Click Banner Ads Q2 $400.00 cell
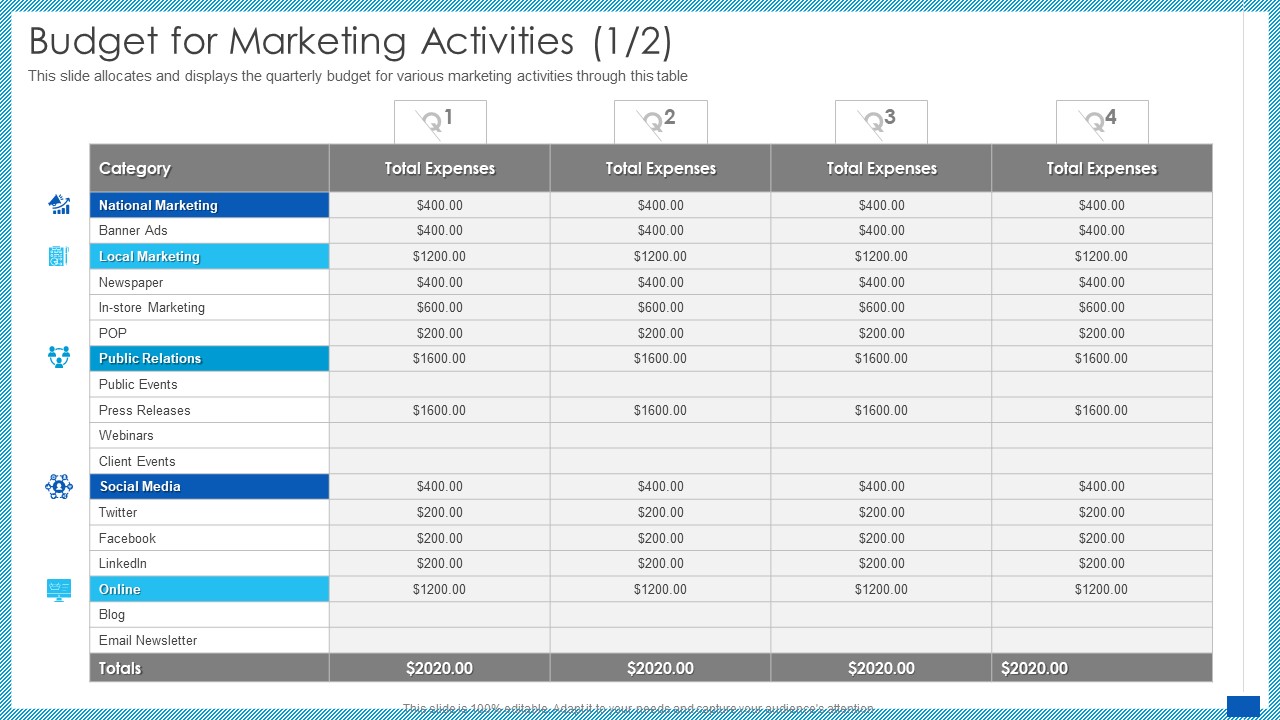Image resolution: width=1280 pixels, height=720 pixels. (x=661, y=230)
